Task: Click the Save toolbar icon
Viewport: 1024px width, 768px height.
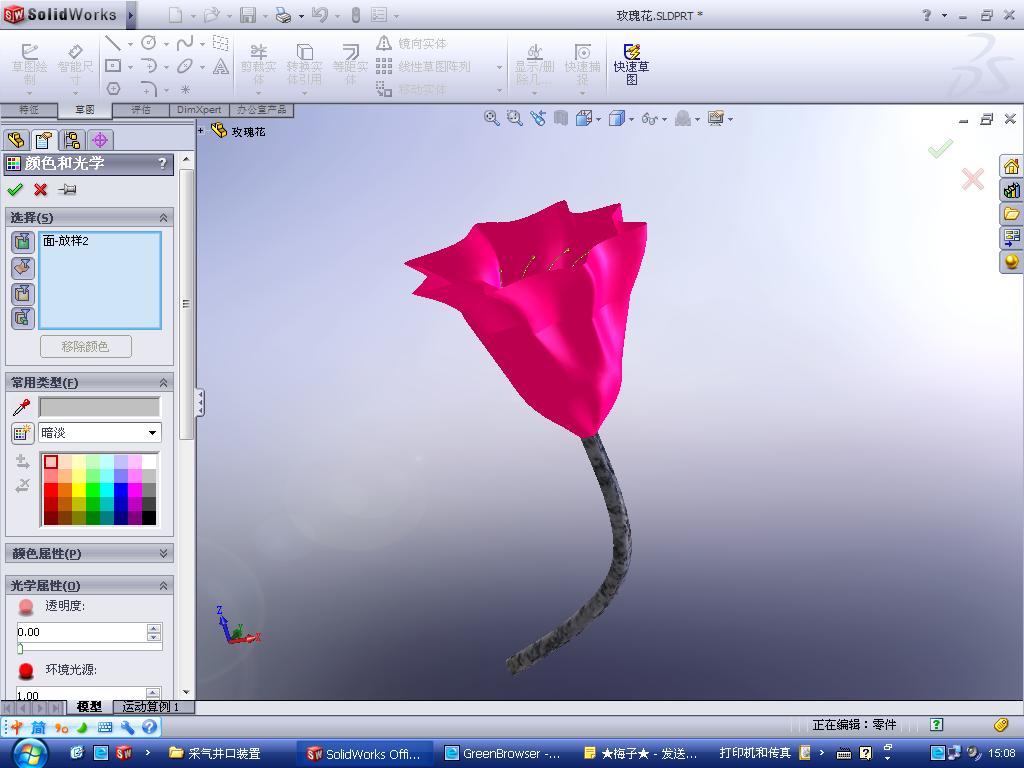Action: click(x=248, y=15)
